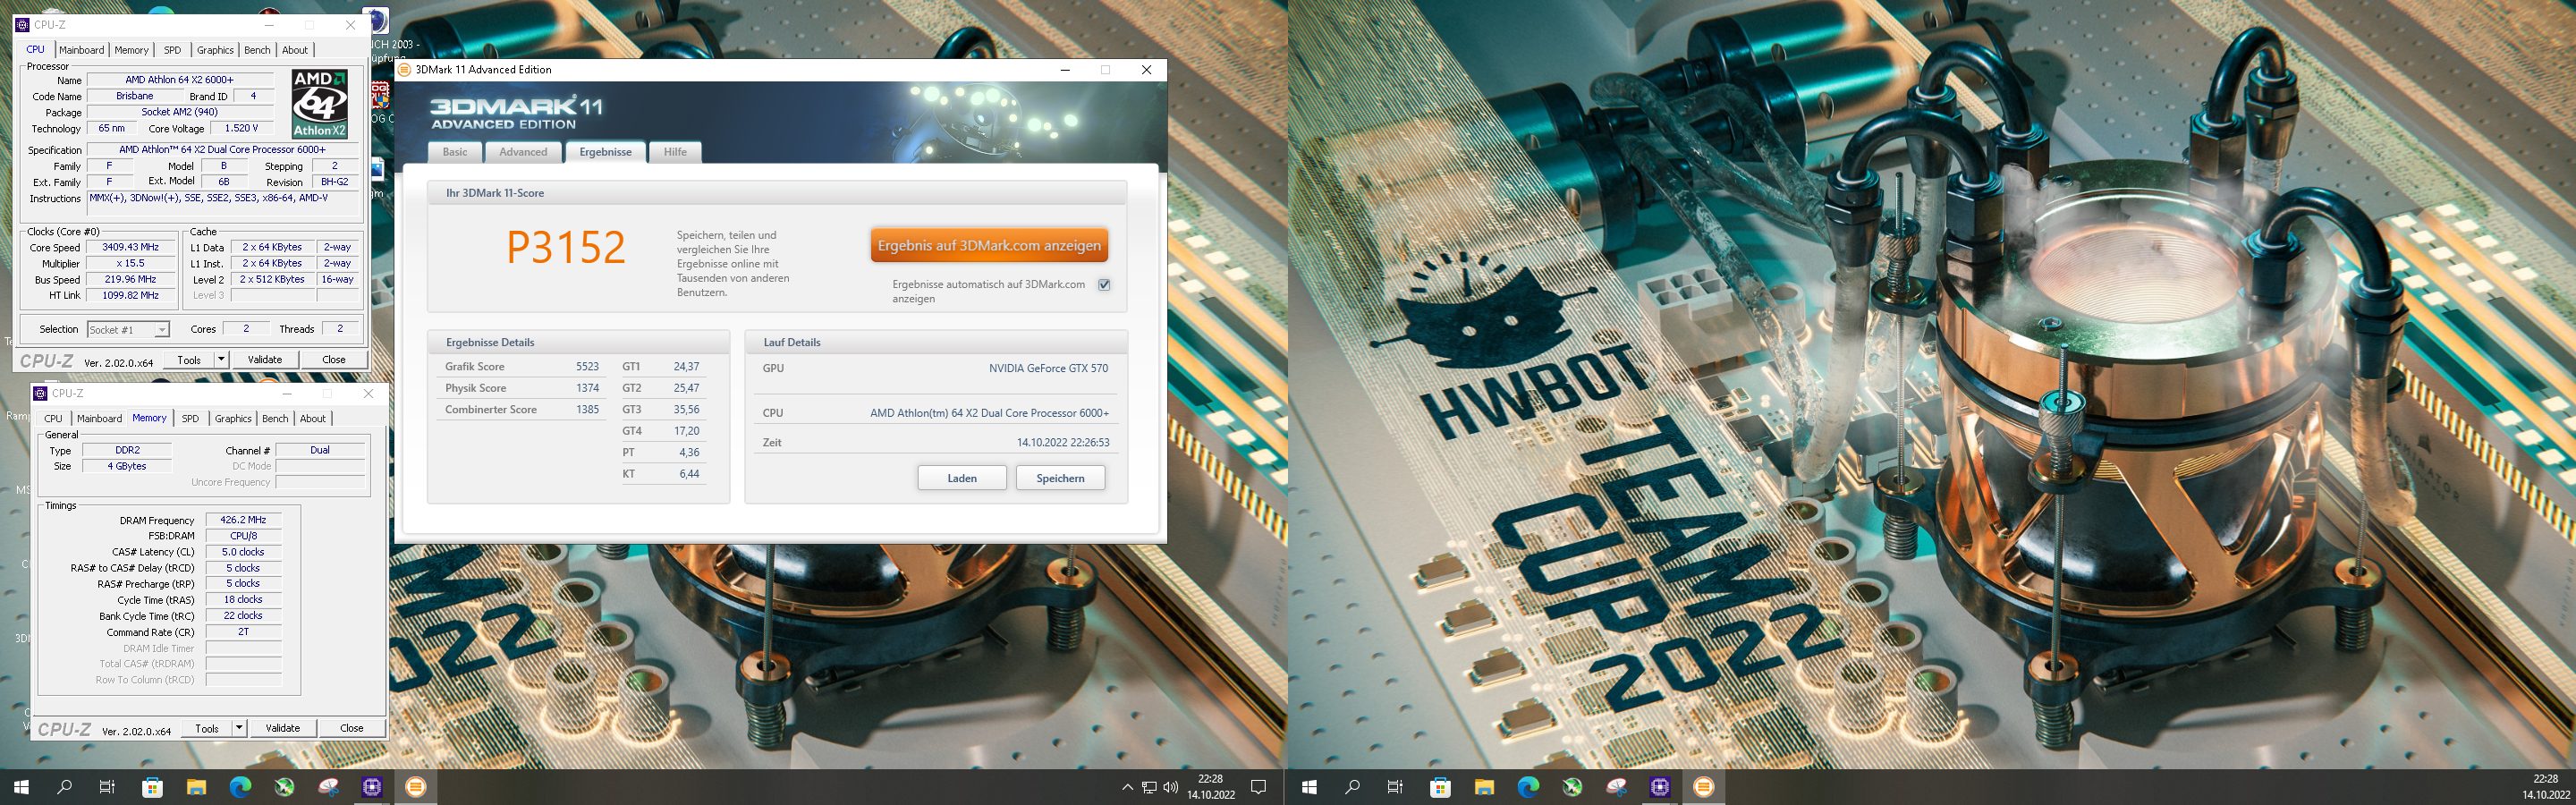The width and height of the screenshot is (2576, 805).
Task: Open the volume tray icon
Action: [1171, 787]
